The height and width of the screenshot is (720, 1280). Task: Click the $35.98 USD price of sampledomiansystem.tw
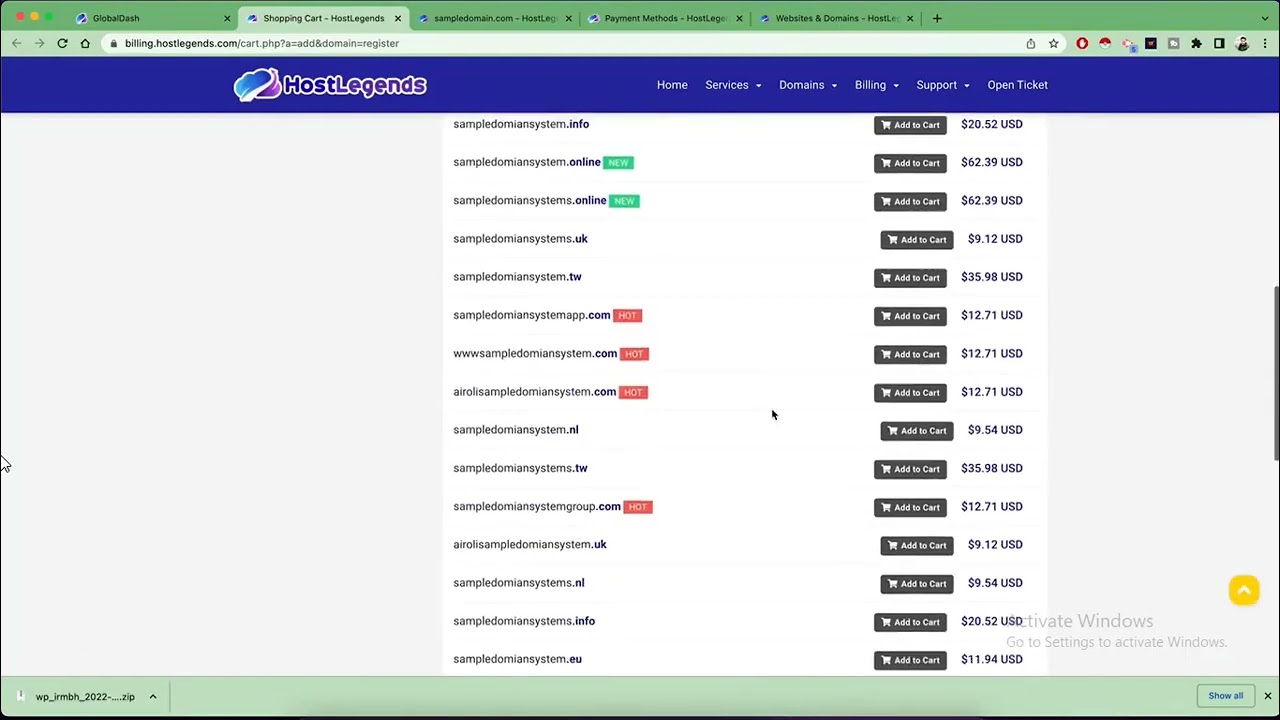tap(991, 277)
